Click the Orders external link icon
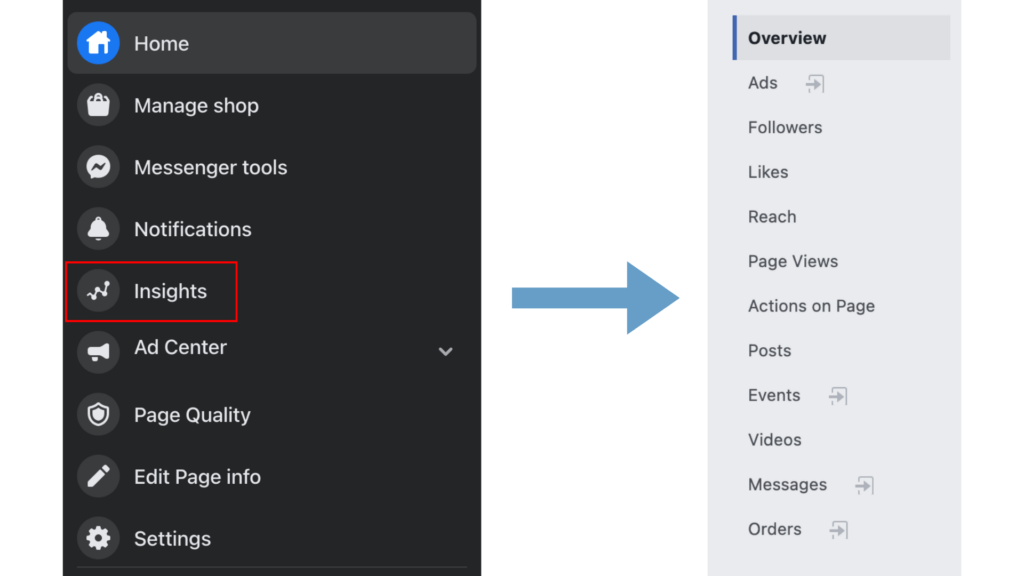This screenshot has height=576, width=1024. pos(838,530)
